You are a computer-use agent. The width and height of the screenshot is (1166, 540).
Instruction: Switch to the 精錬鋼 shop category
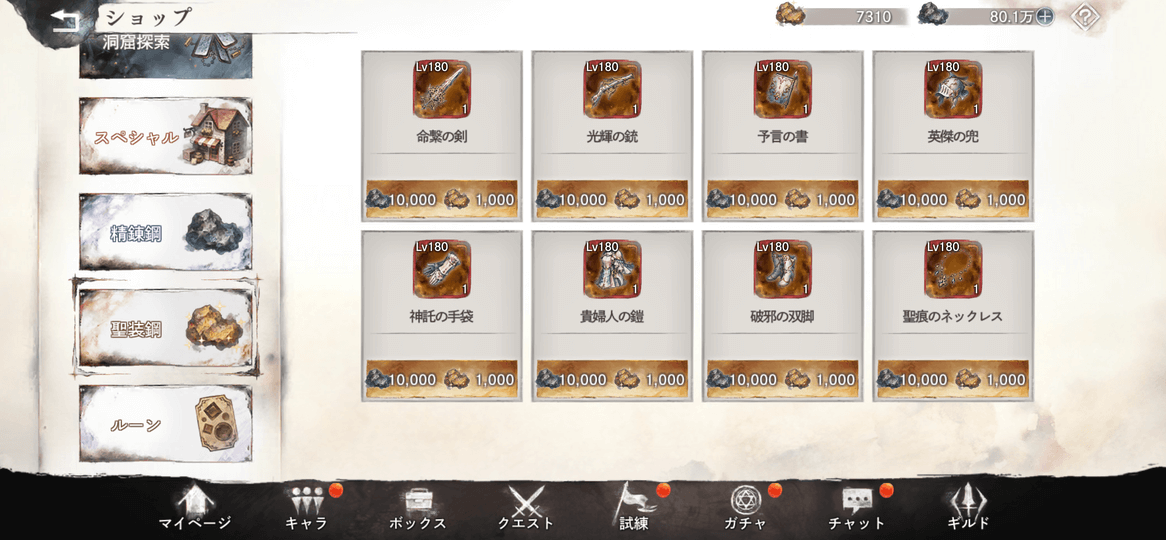166,233
